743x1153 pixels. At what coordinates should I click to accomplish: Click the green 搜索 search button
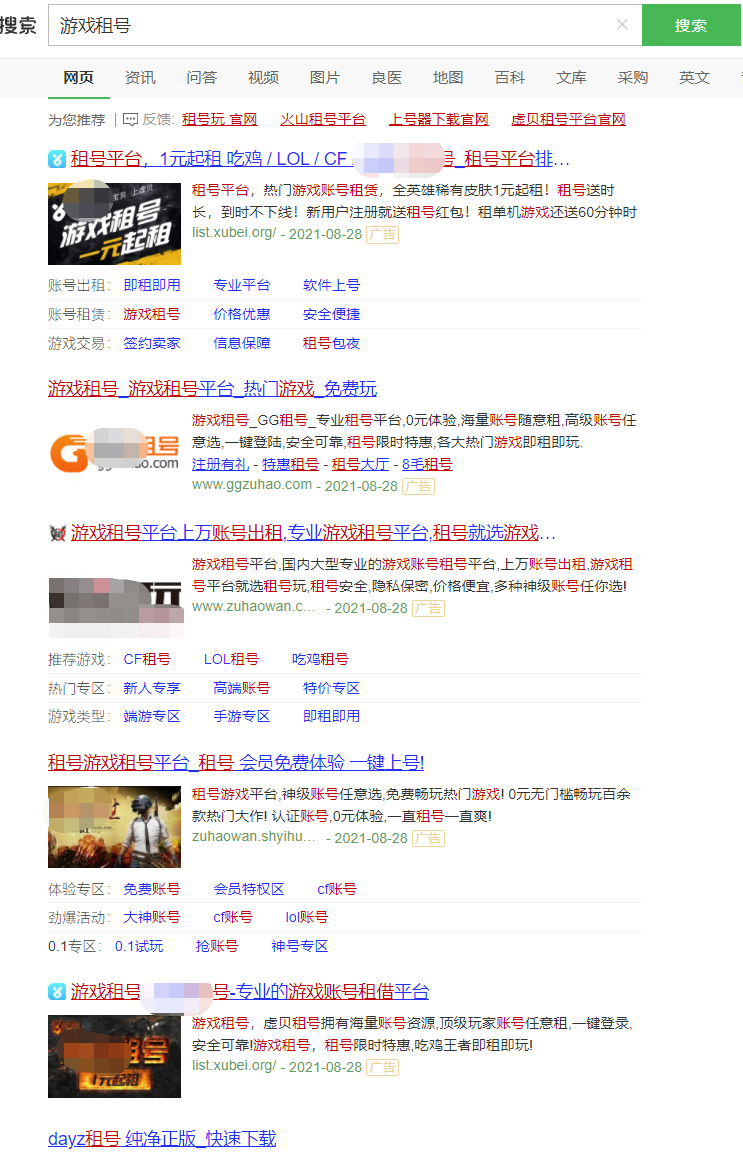tap(690, 25)
